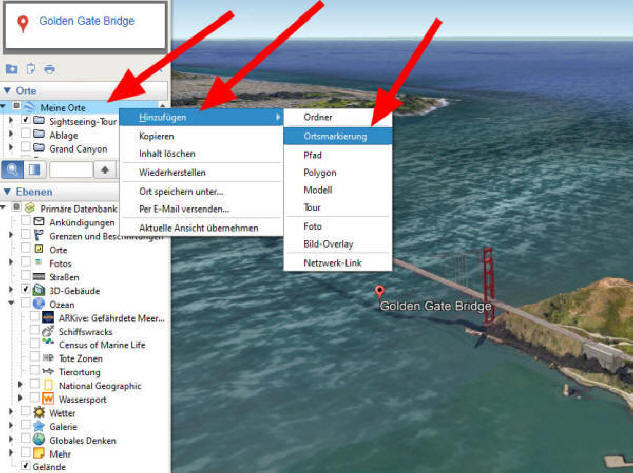Collapse the Ozean tree node
This screenshot has height=473, width=633.
[x=11, y=303]
